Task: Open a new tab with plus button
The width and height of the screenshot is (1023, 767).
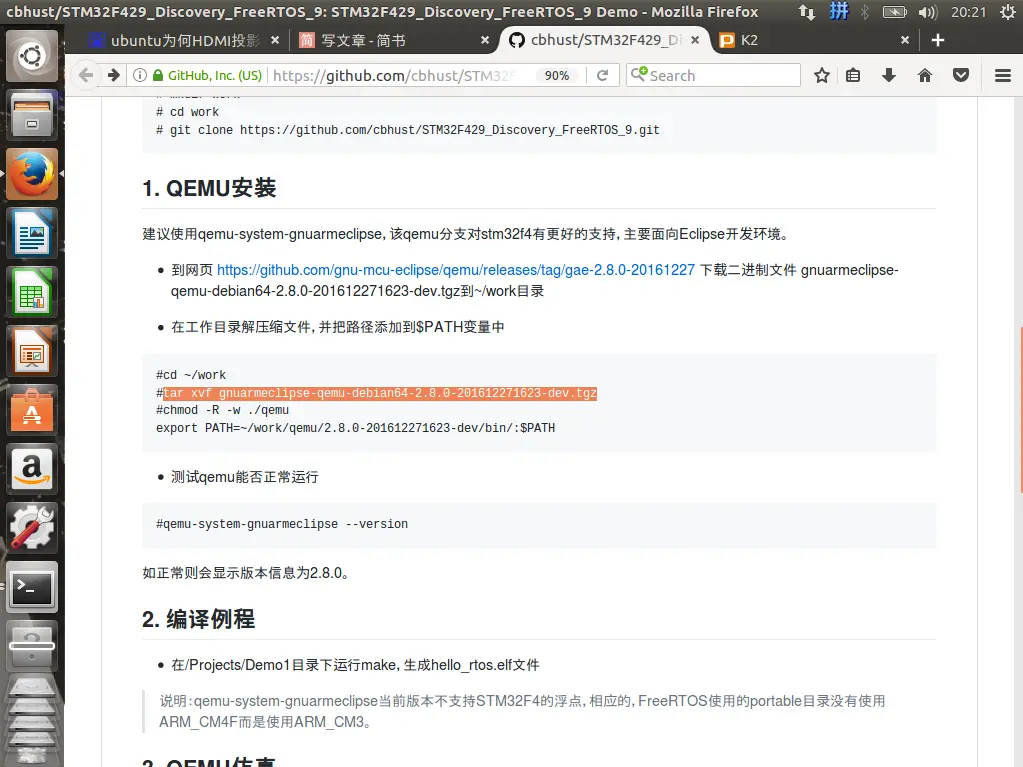Action: click(x=938, y=40)
